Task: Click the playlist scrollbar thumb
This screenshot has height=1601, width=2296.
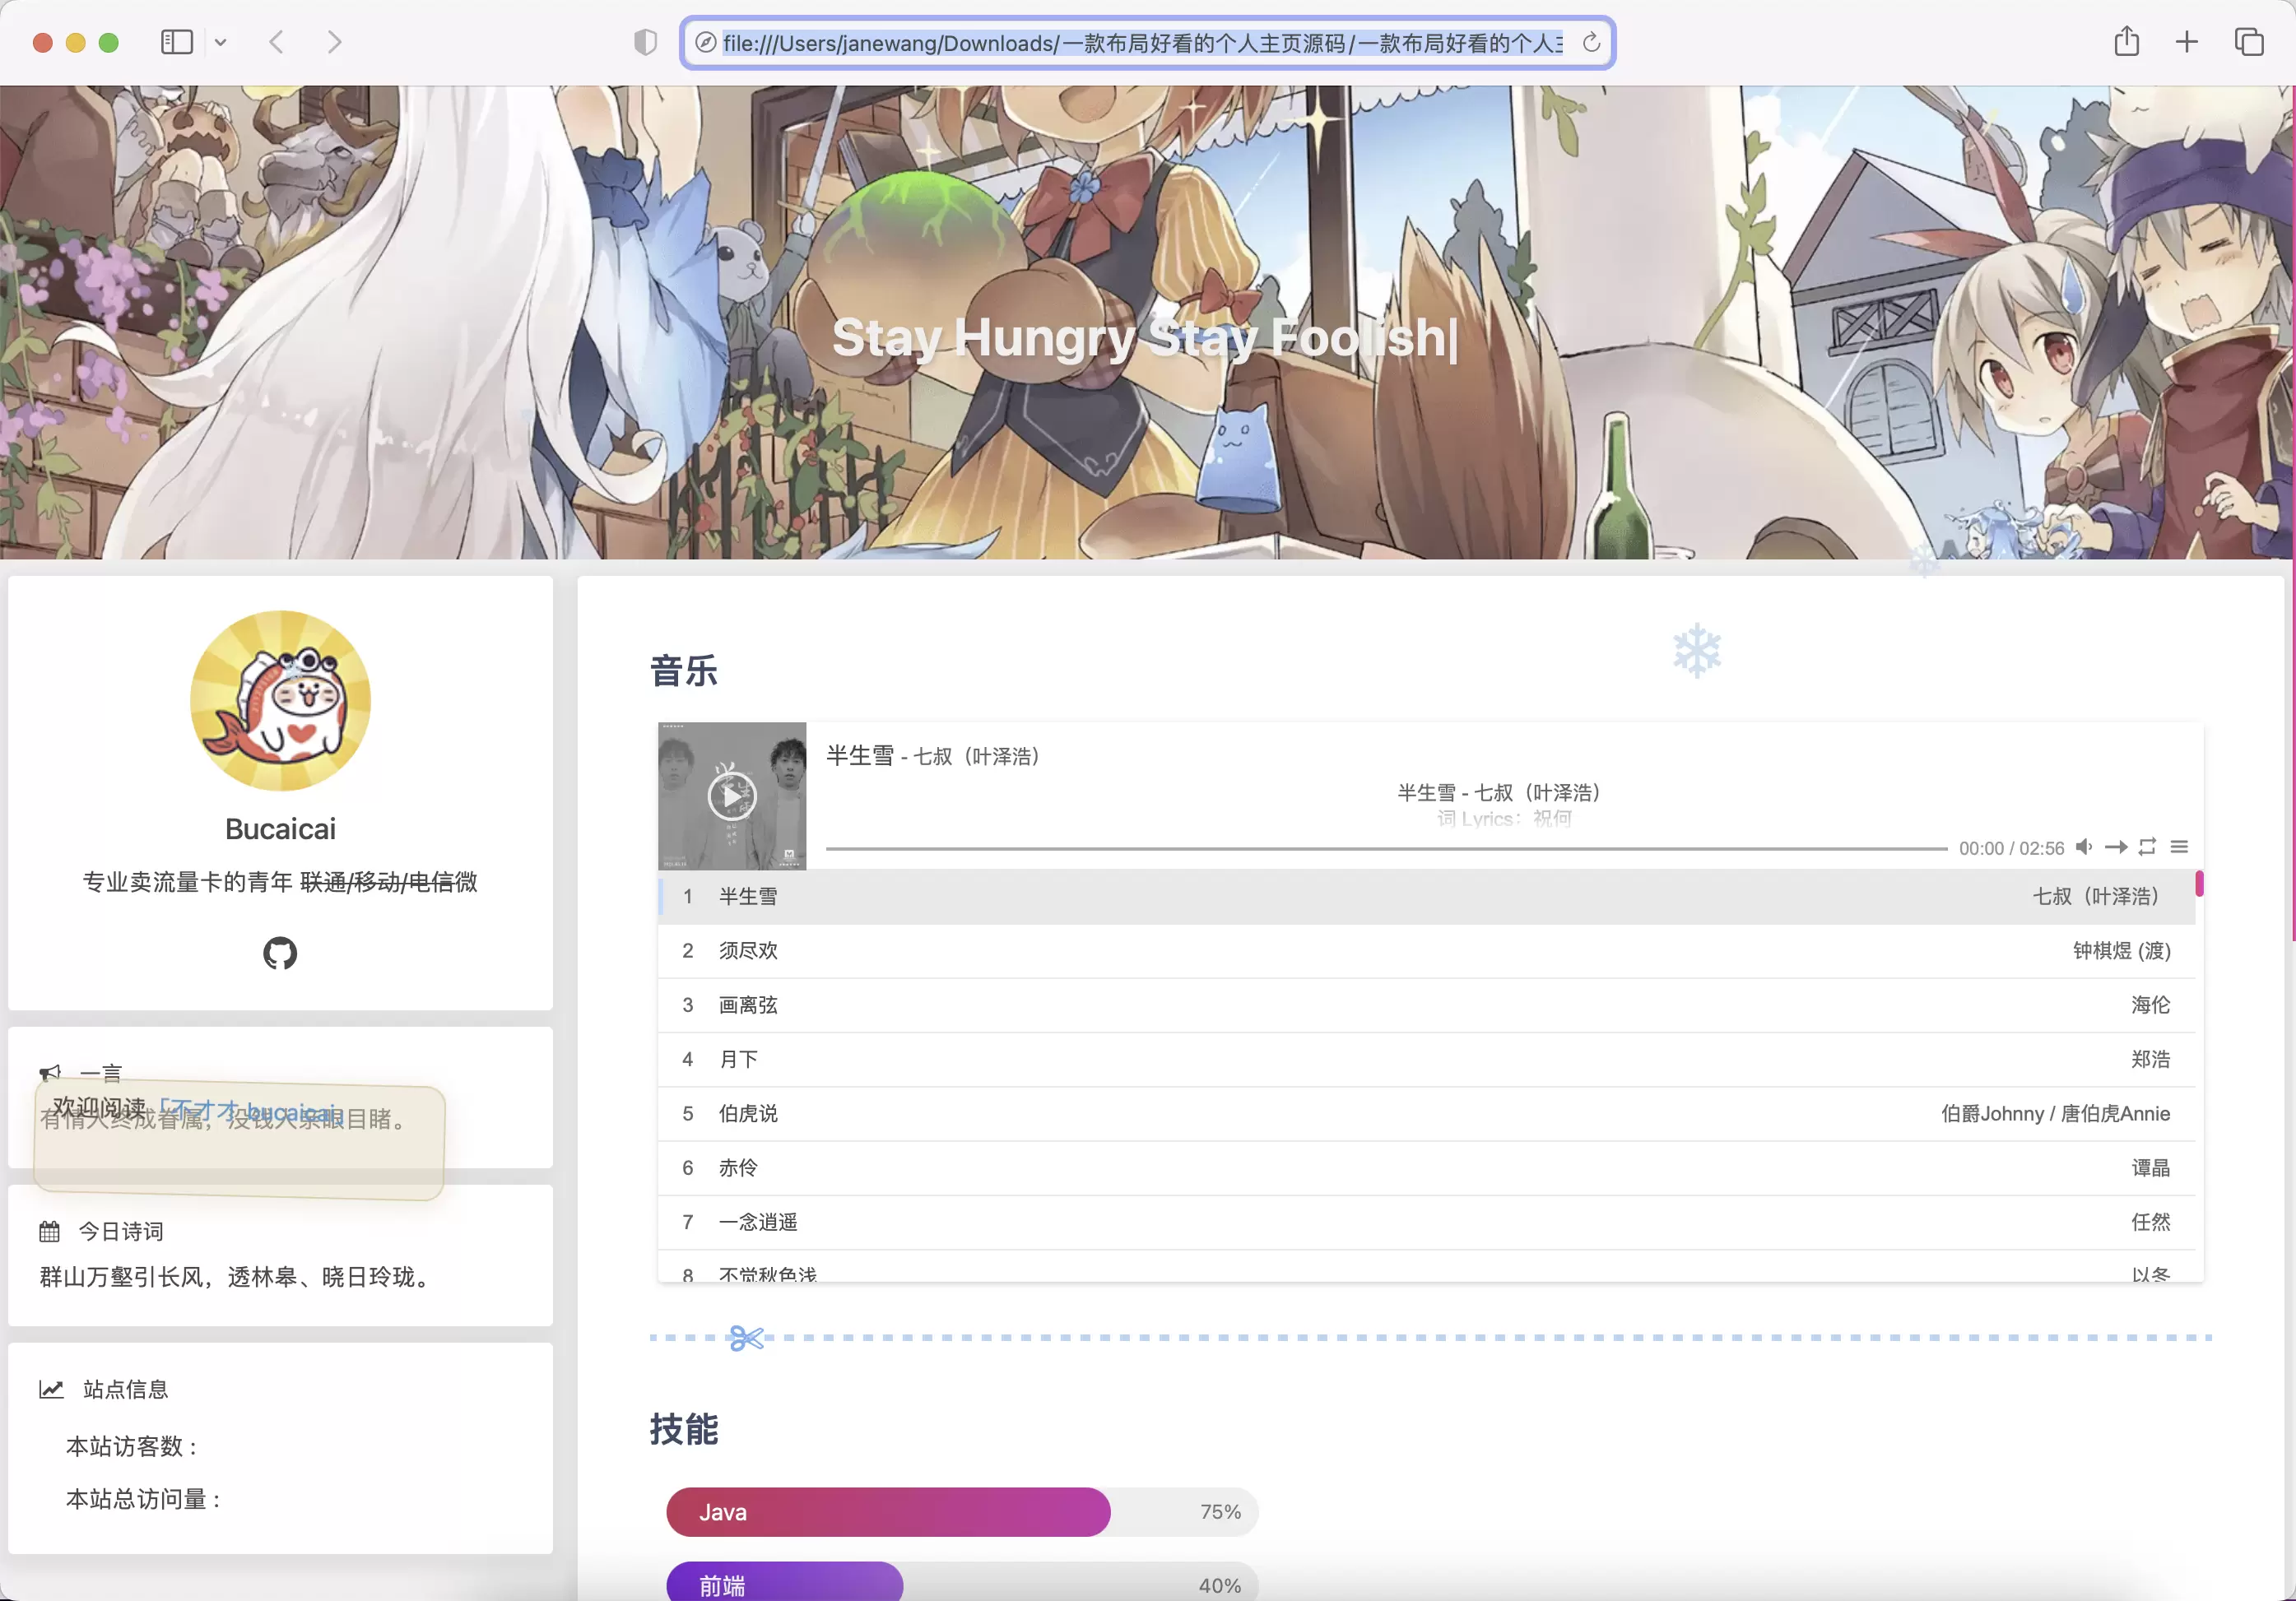Action: (2199, 883)
